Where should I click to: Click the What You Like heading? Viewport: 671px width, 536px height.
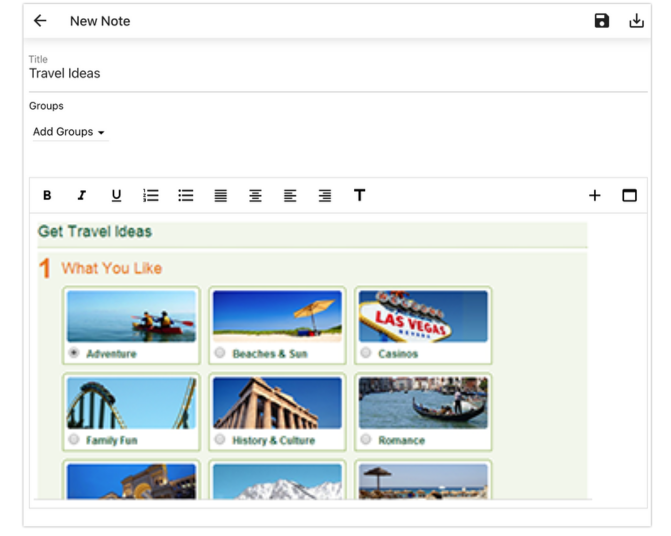pyautogui.click(x=112, y=268)
